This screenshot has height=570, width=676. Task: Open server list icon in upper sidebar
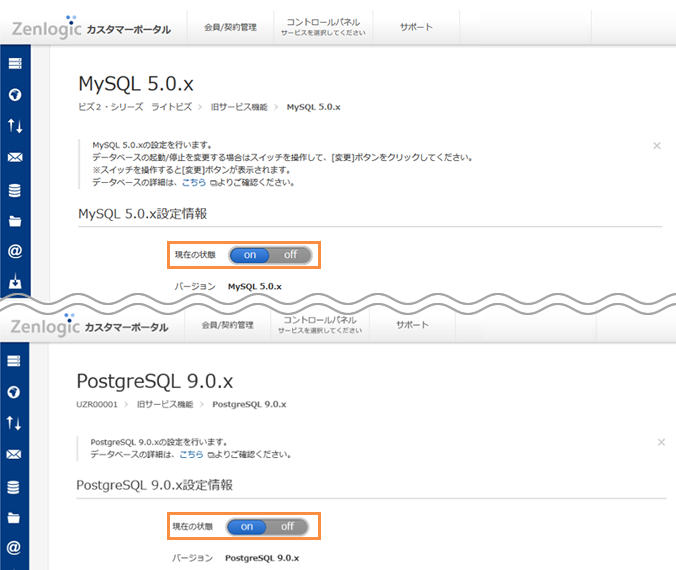[15, 63]
